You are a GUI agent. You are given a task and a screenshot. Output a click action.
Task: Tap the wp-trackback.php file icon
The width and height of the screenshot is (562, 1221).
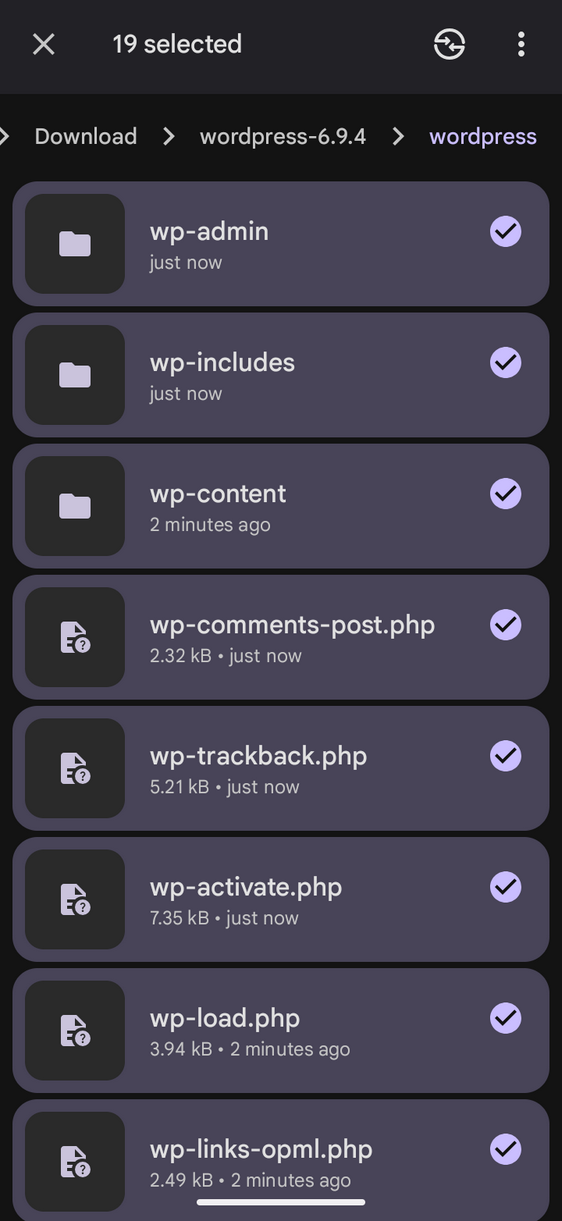pos(75,768)
